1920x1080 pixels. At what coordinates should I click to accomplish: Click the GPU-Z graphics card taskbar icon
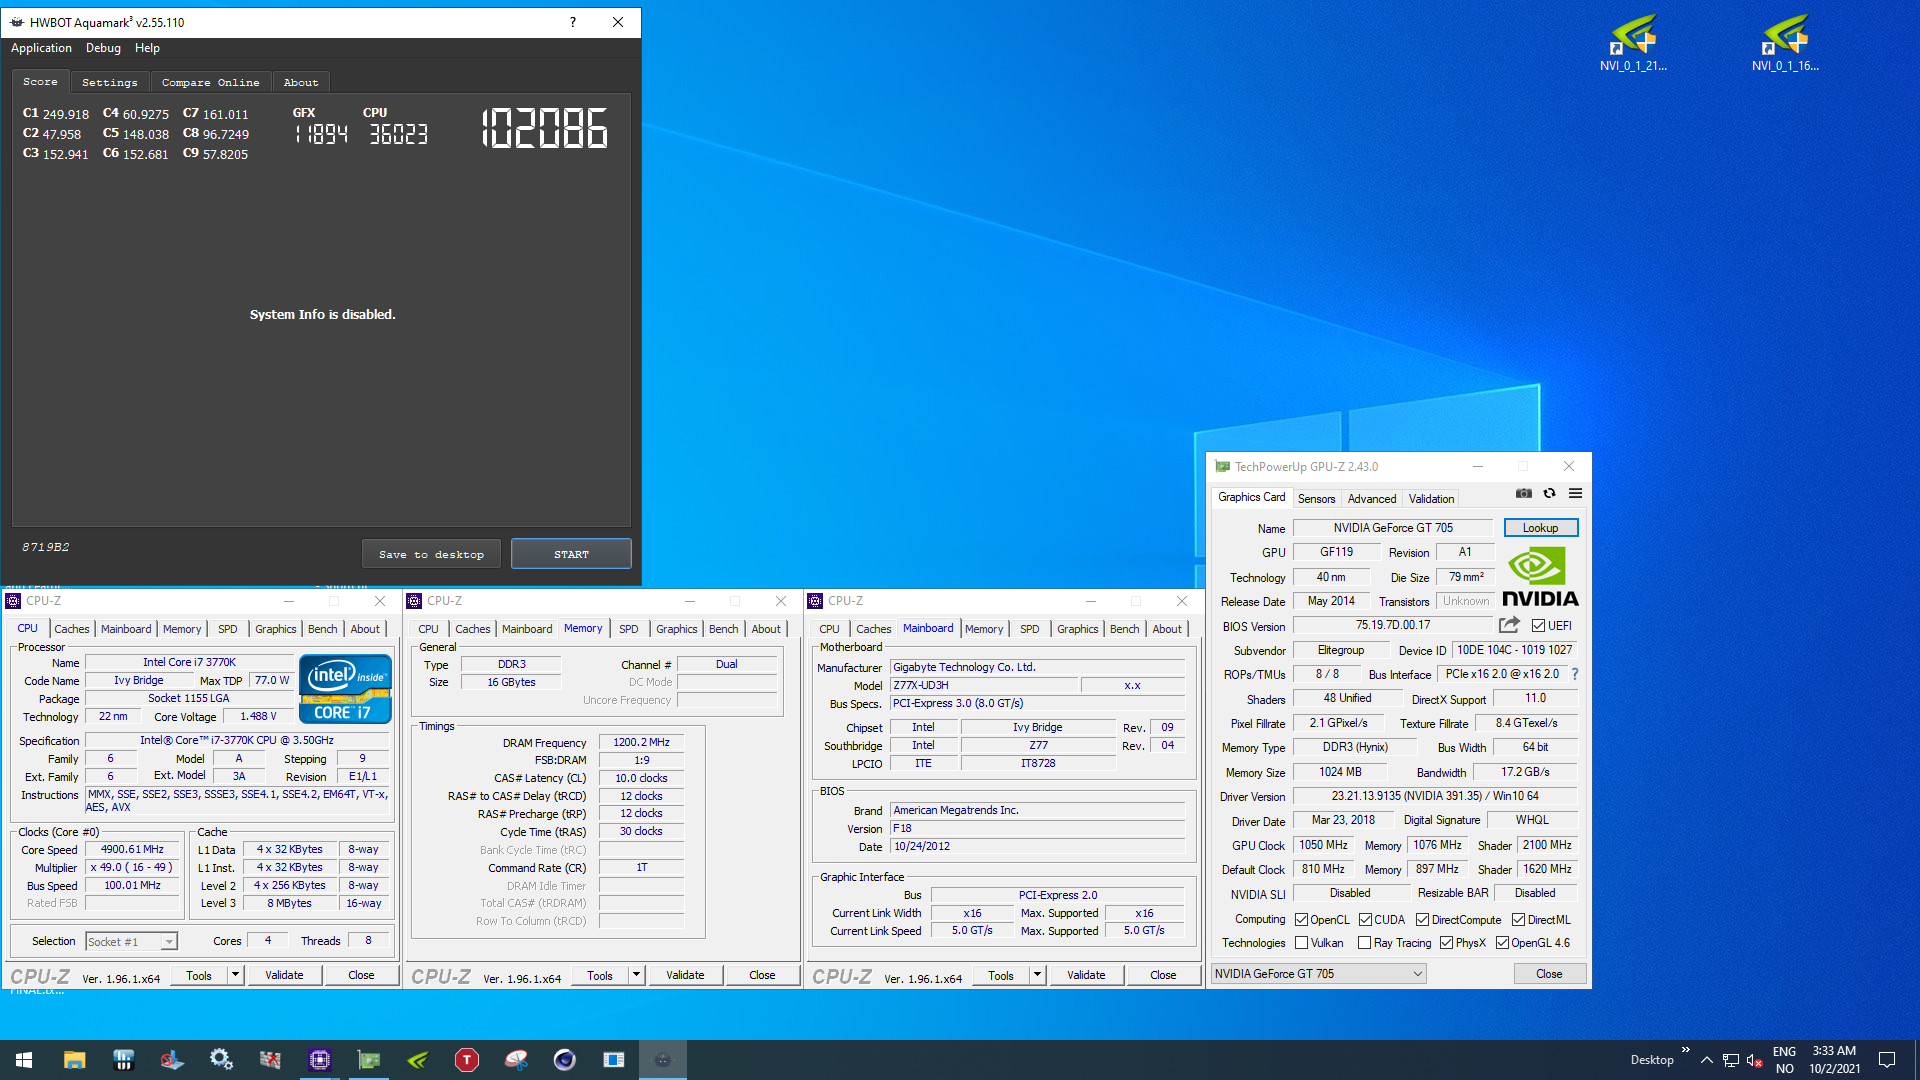pos(369,1060)
